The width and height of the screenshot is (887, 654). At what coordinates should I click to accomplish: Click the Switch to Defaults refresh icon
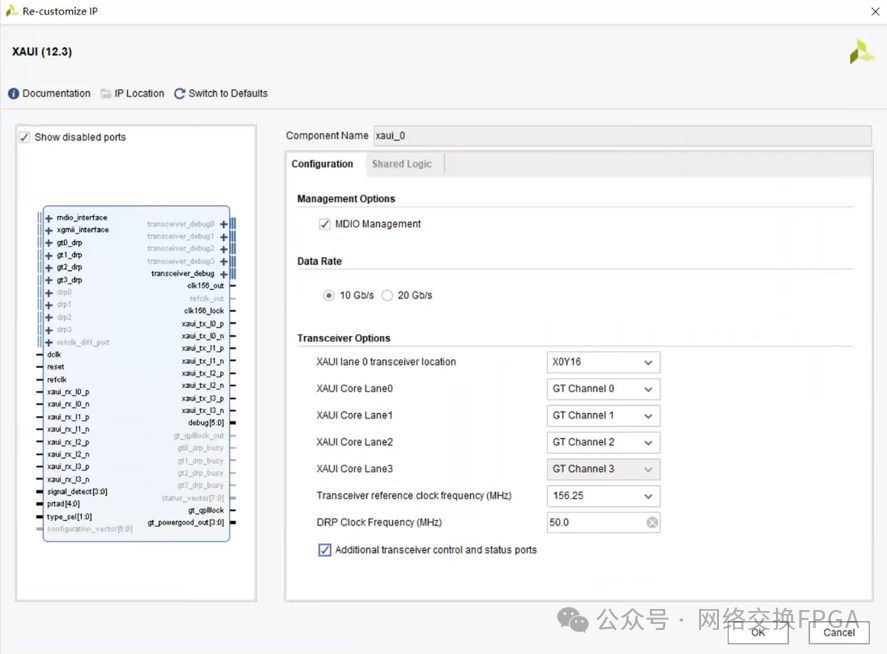click(x=180, y=94)
